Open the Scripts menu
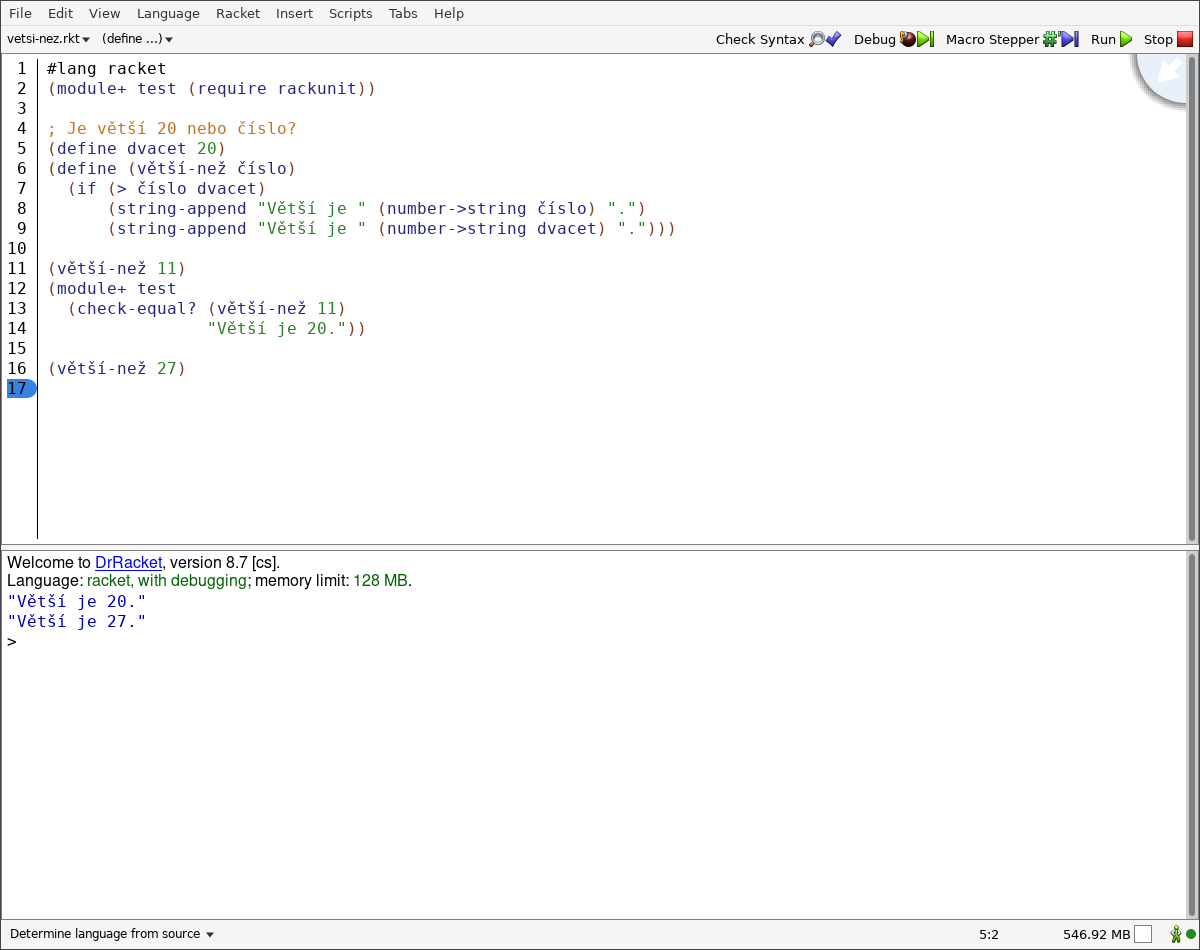Screen dimensions: 1200x950 [350, 13]
